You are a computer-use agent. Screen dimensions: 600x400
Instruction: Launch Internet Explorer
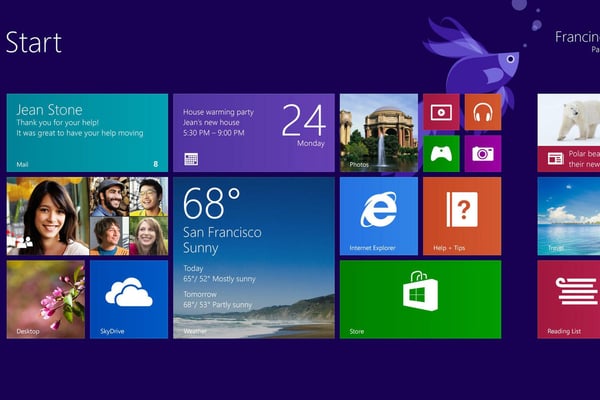coord(378,216)
